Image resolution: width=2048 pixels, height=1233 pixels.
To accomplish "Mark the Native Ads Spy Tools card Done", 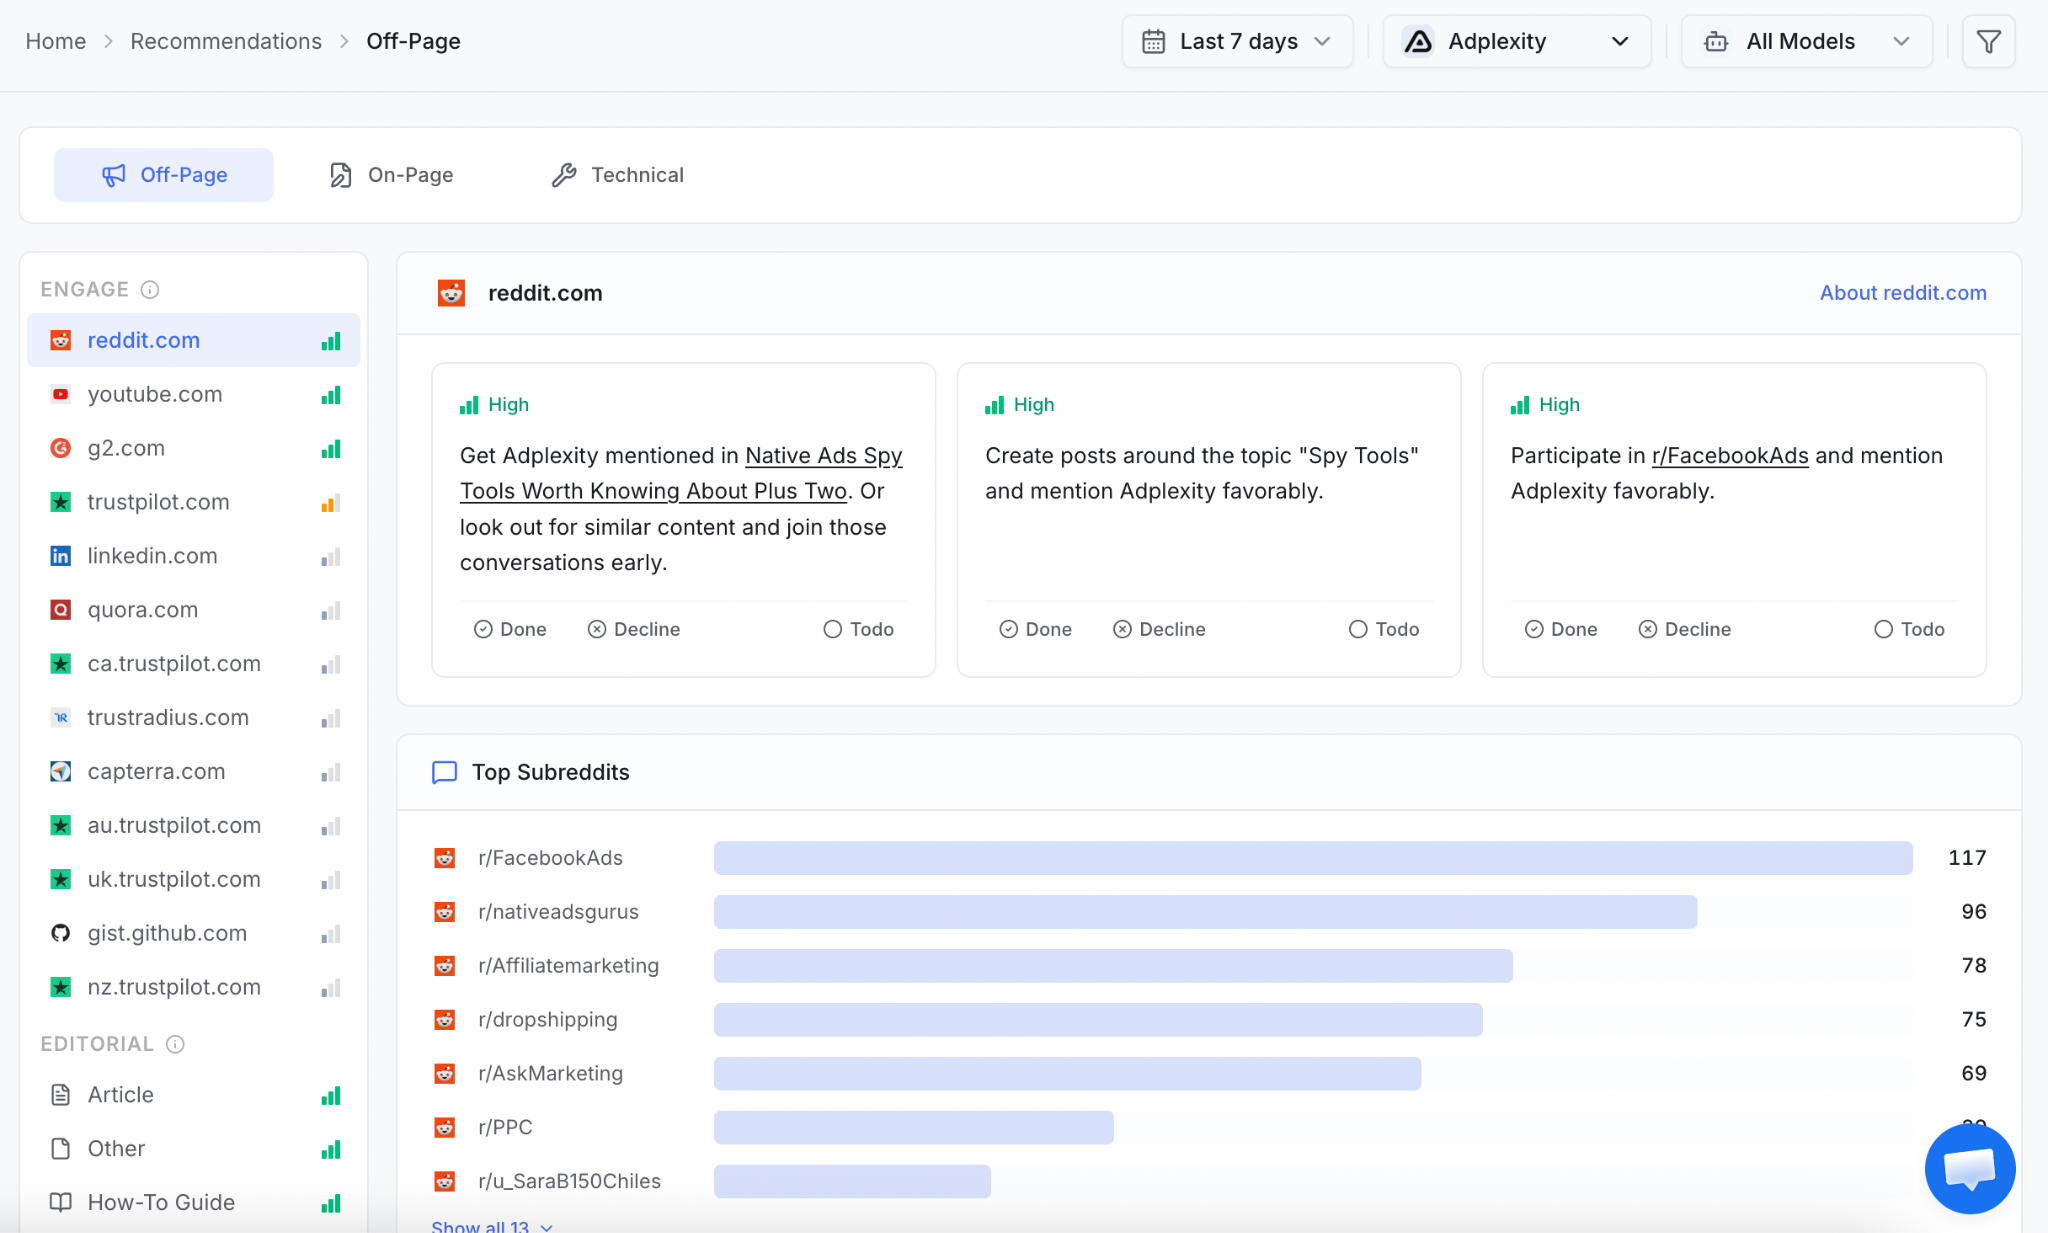I will coord(510,629).
